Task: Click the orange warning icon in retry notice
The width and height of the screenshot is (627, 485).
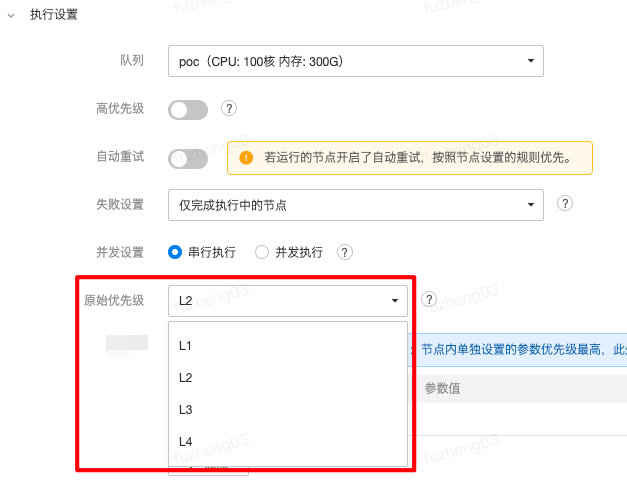Action: point(246,158)
